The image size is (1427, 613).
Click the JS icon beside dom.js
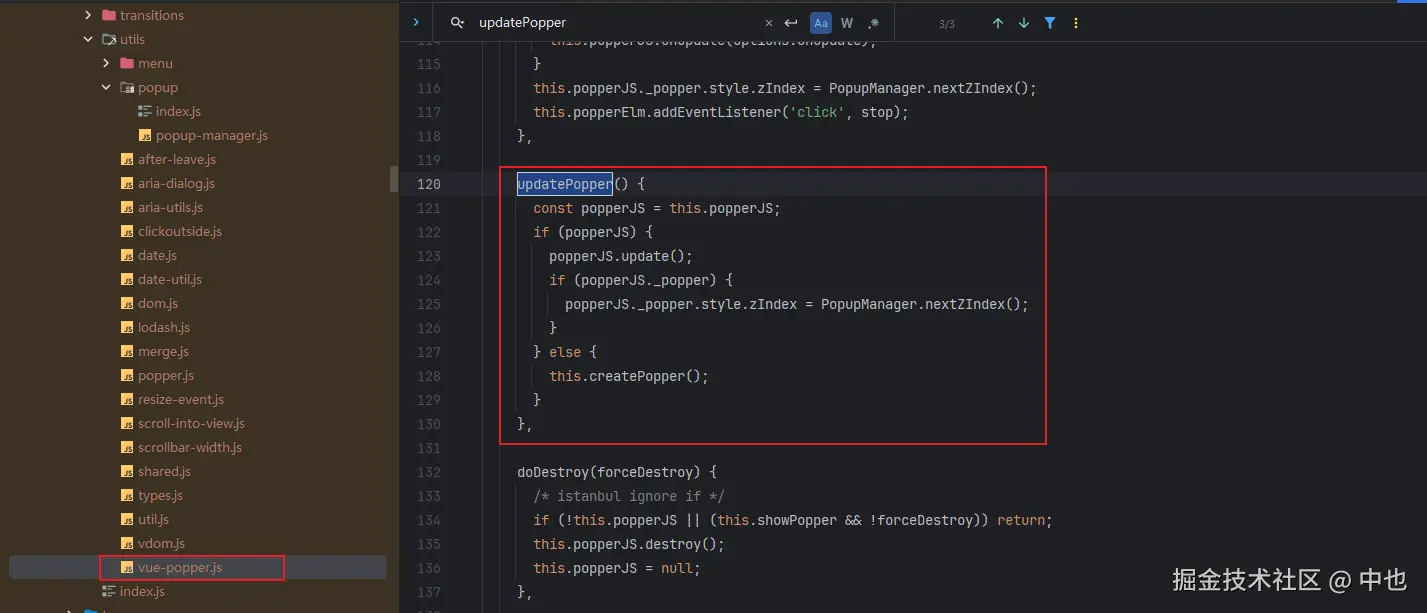tap(127, 303)
